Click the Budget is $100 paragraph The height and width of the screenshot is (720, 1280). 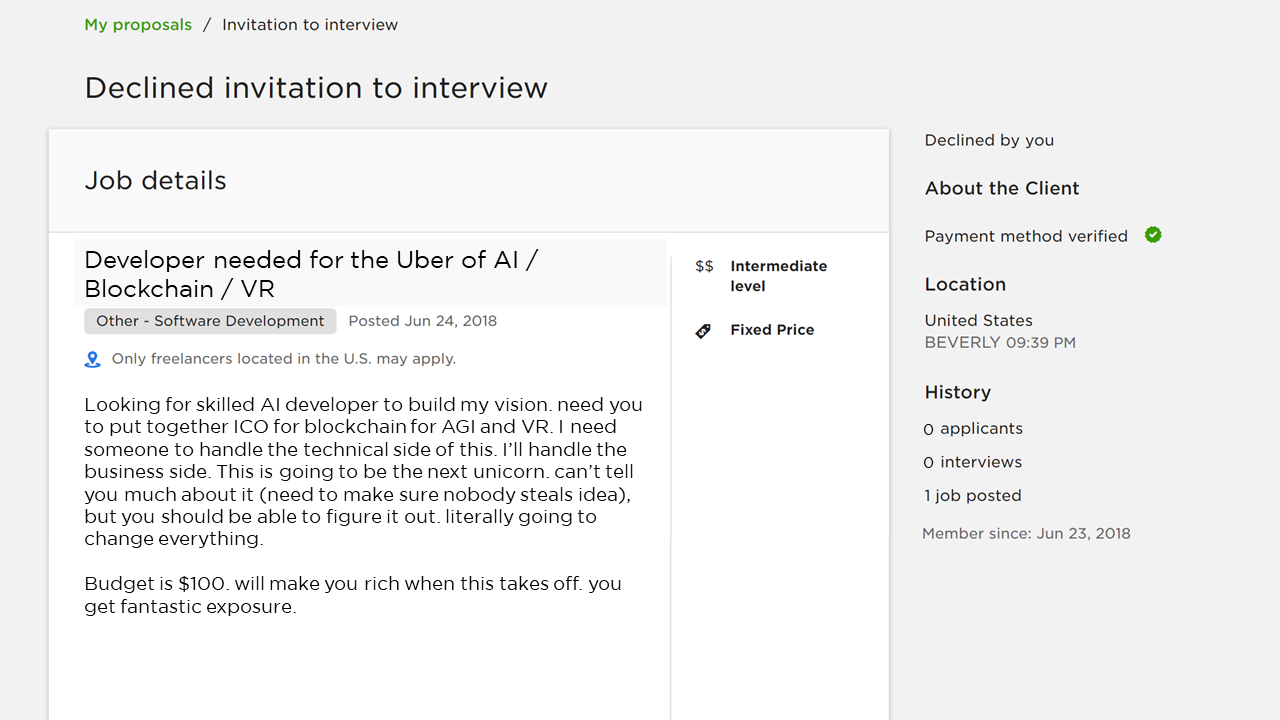pyautogui.click(x=353, y=595)
